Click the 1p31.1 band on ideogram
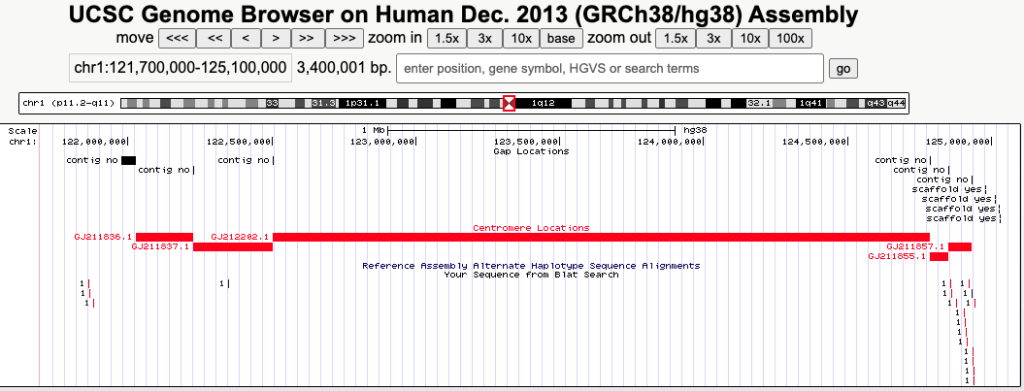 [x=362, y=103]
